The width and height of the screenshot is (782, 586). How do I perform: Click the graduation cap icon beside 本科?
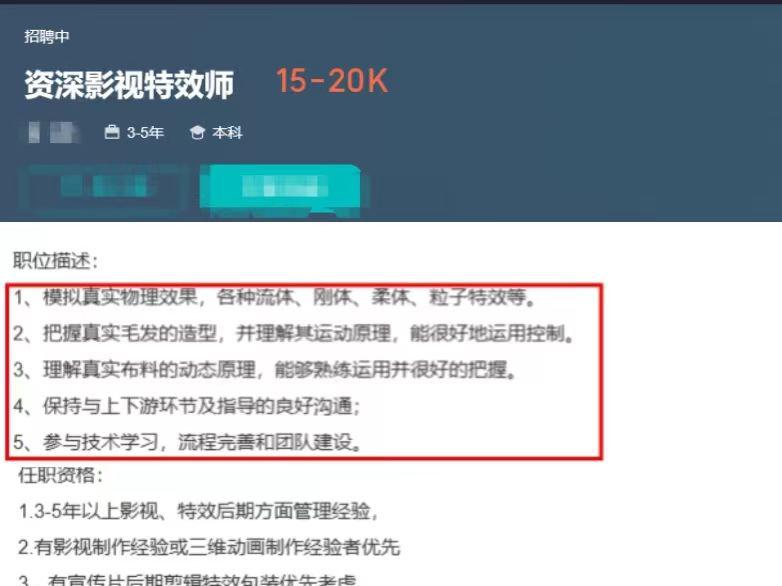coord(197,133)
